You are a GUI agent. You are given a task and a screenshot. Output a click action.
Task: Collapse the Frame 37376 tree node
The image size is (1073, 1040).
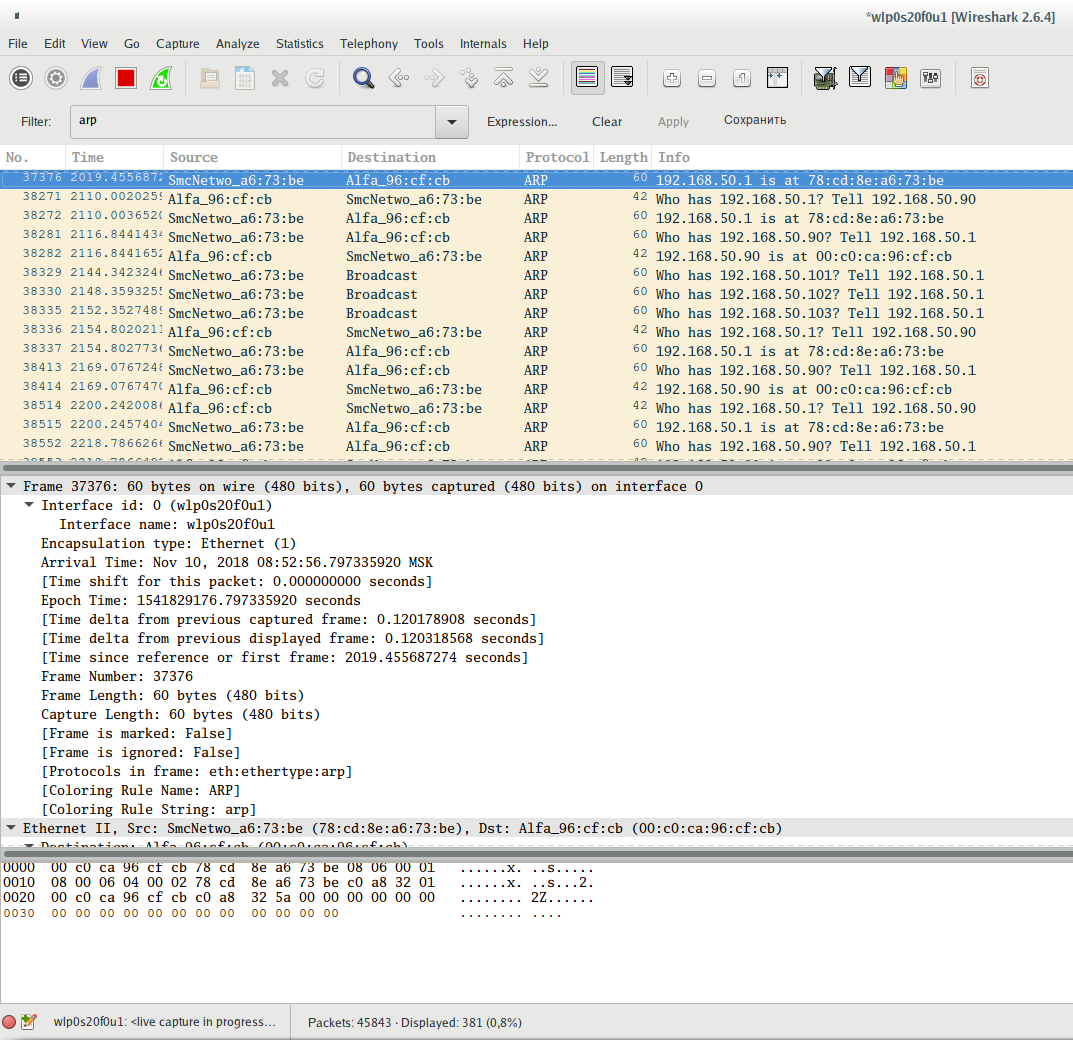click(x=11, y=486)
